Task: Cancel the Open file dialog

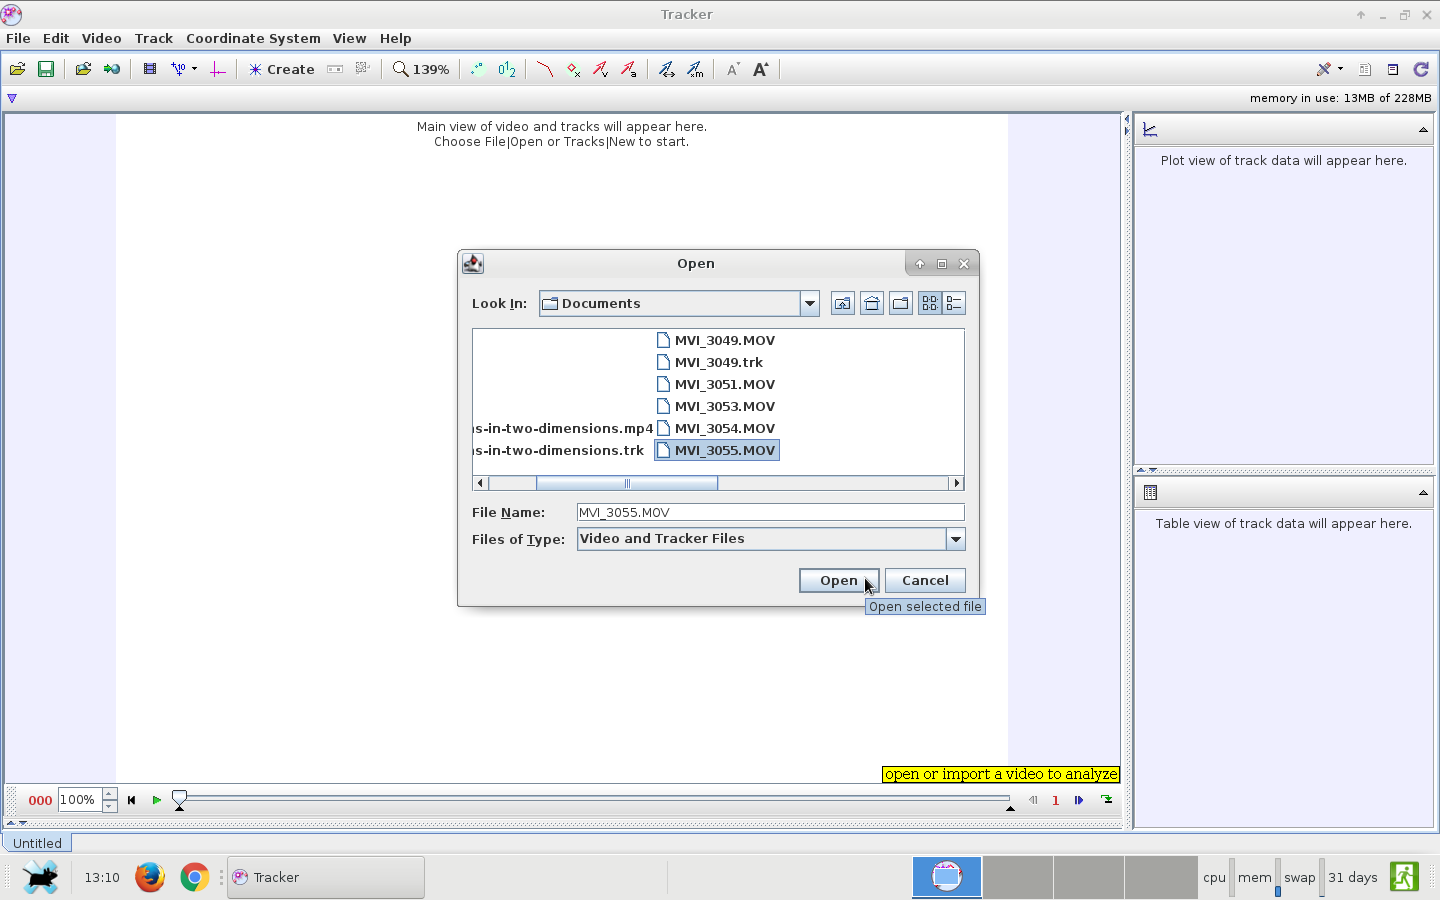Action: [x=924, y=581]
